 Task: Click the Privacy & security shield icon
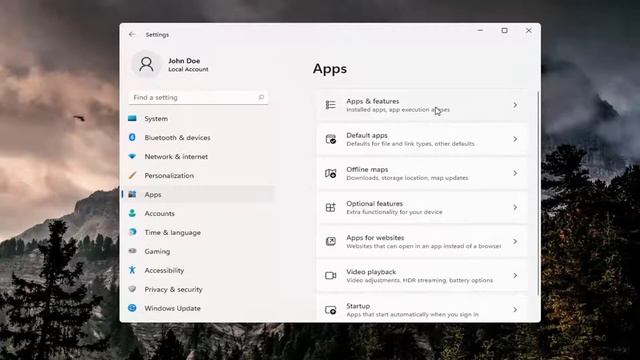click(x=132, y=289)
